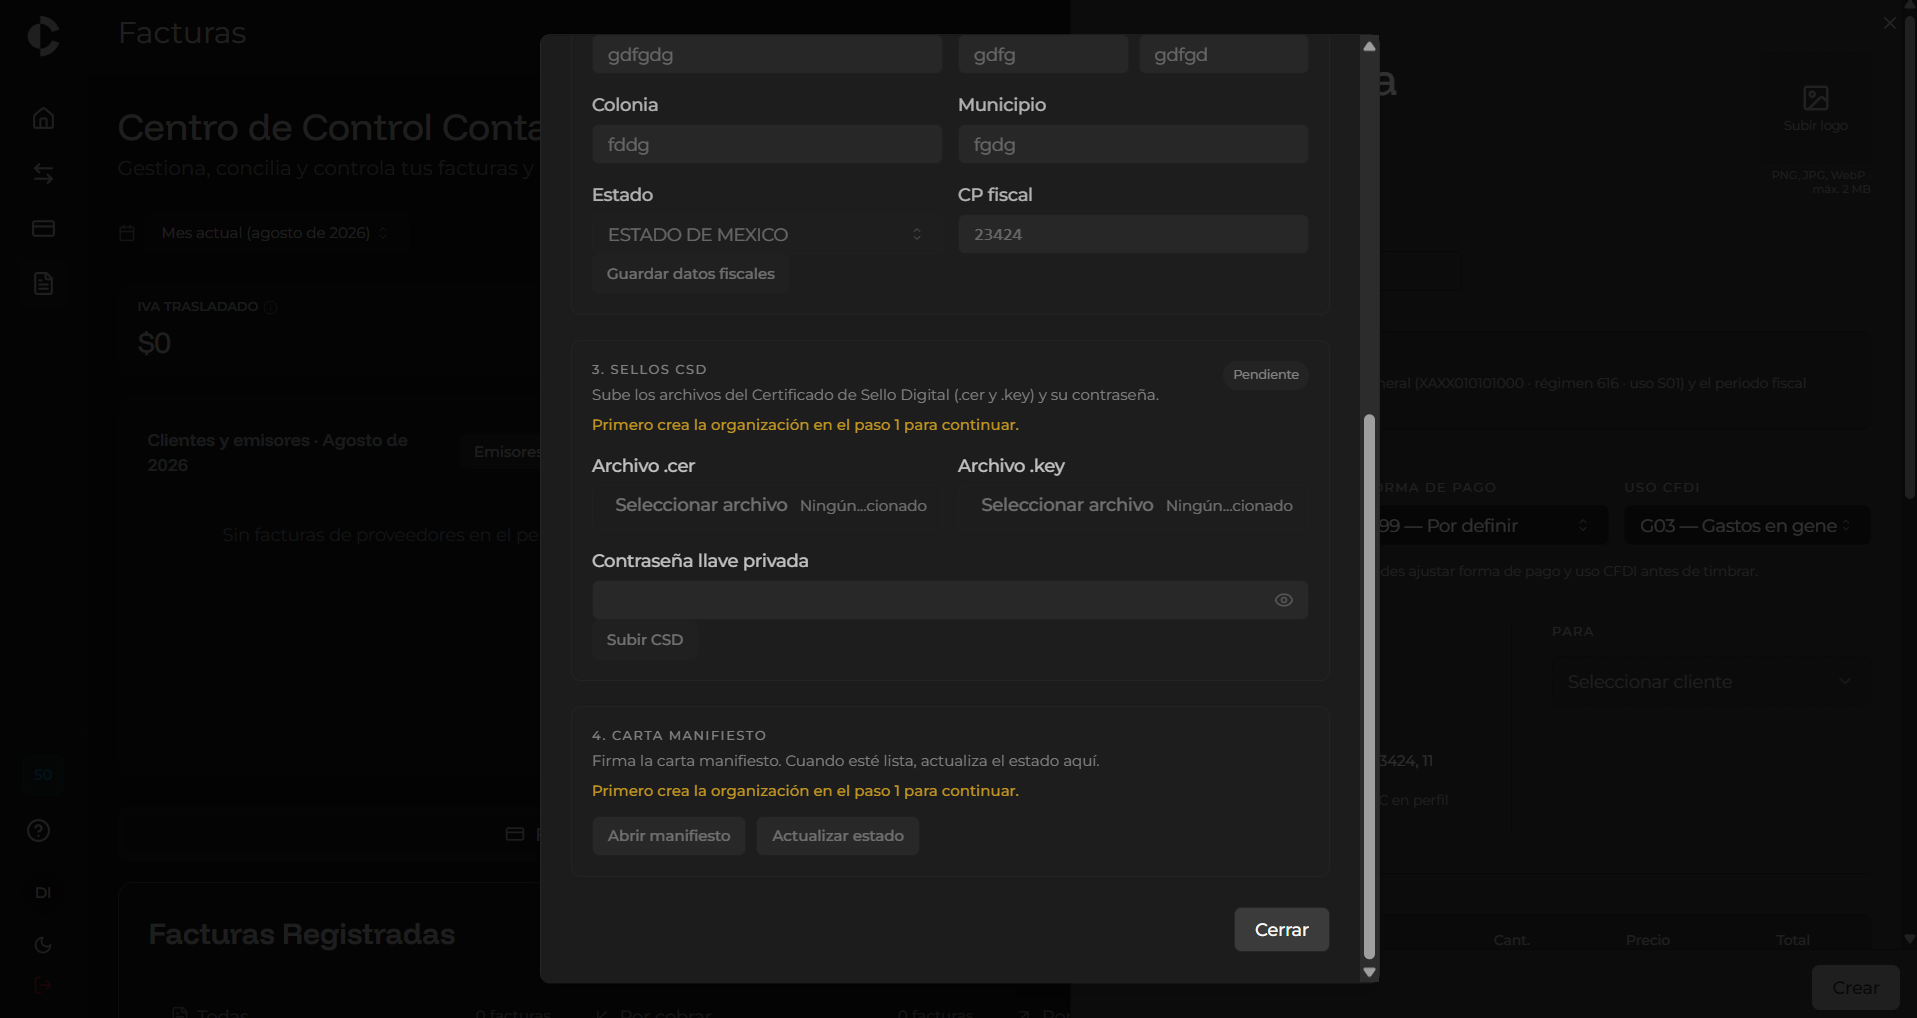Screen dimensions: 1917x1018
Task: Click the Subir logo image icon
Action: [x=1816, y=98]
